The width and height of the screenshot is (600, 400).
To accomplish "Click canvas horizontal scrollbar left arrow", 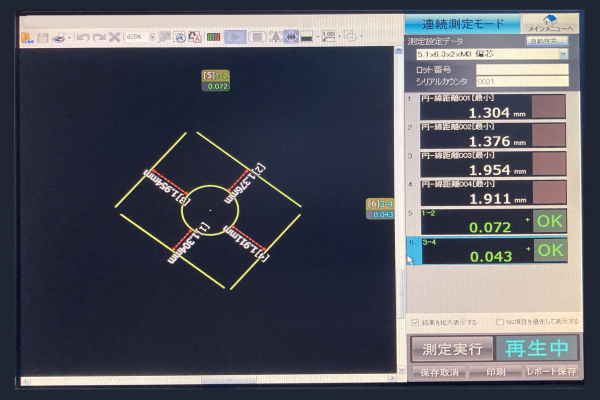I will point(26,380).
